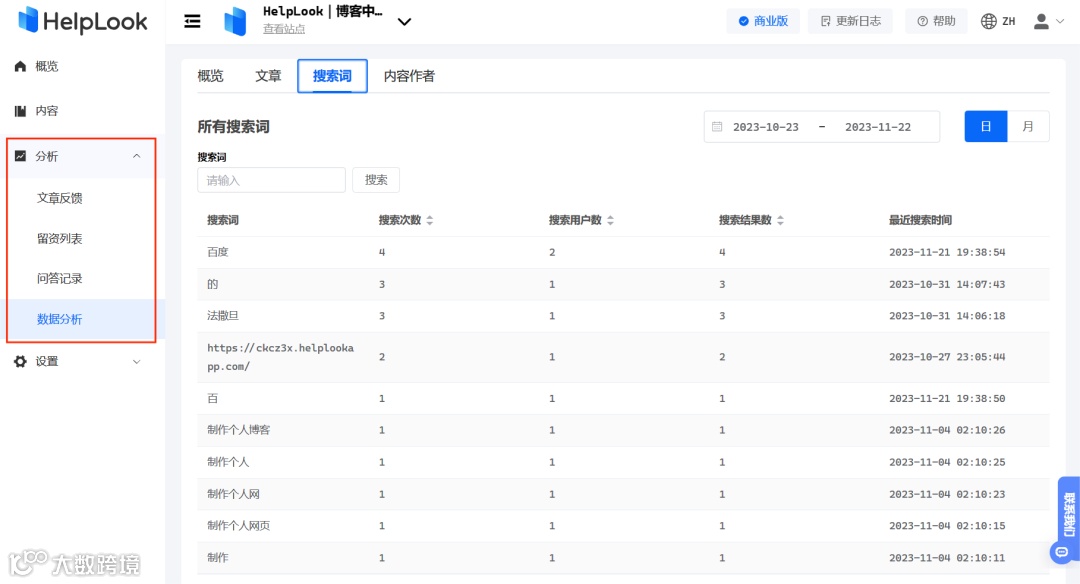Switch the stats view to 日 daily

coord(985,126)
